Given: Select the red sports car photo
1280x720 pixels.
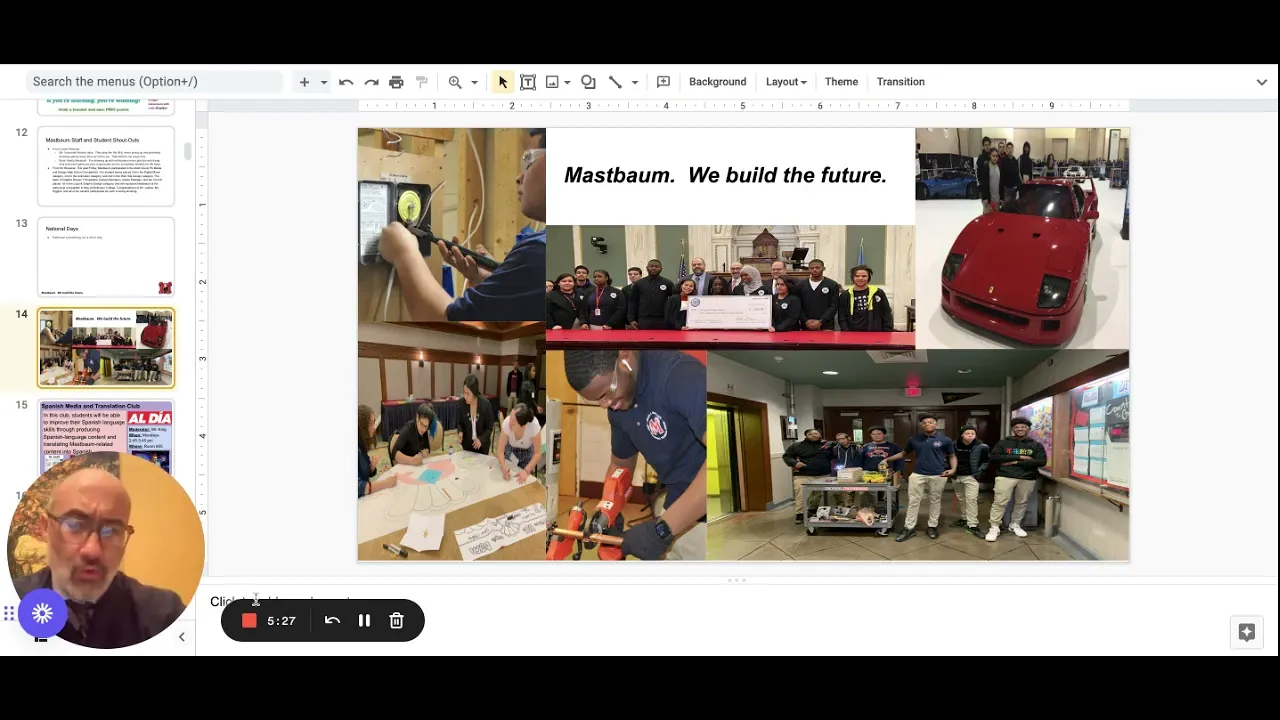Looking at the screenshot, I should pyautogui.click(x=1022, y=238).
